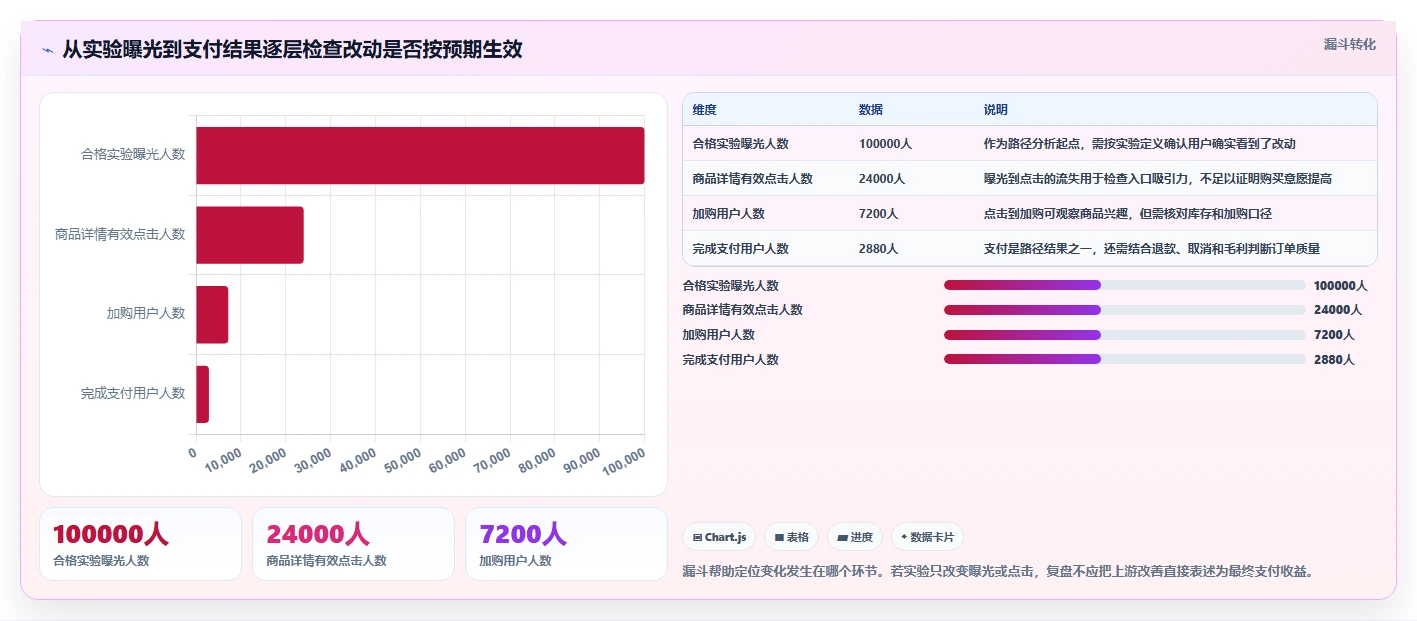Image resolution: width=1417 pixels, height=621 pixels.
Task: Click the 加购用户人数 cell in the table
Action: coord(728,214)
